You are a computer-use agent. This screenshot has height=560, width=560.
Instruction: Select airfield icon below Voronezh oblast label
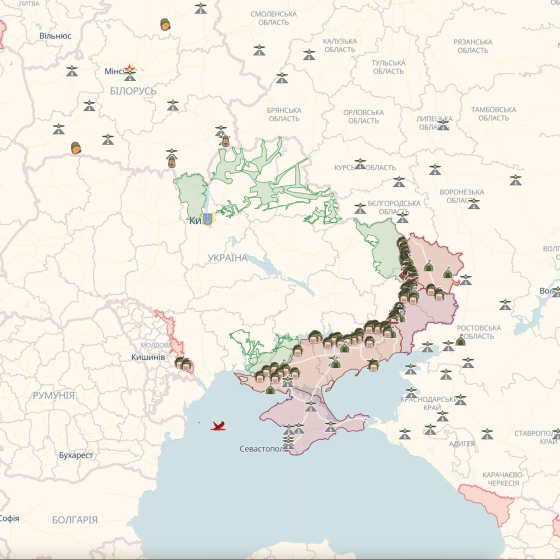pyautogui.click(x=474, y=204)
